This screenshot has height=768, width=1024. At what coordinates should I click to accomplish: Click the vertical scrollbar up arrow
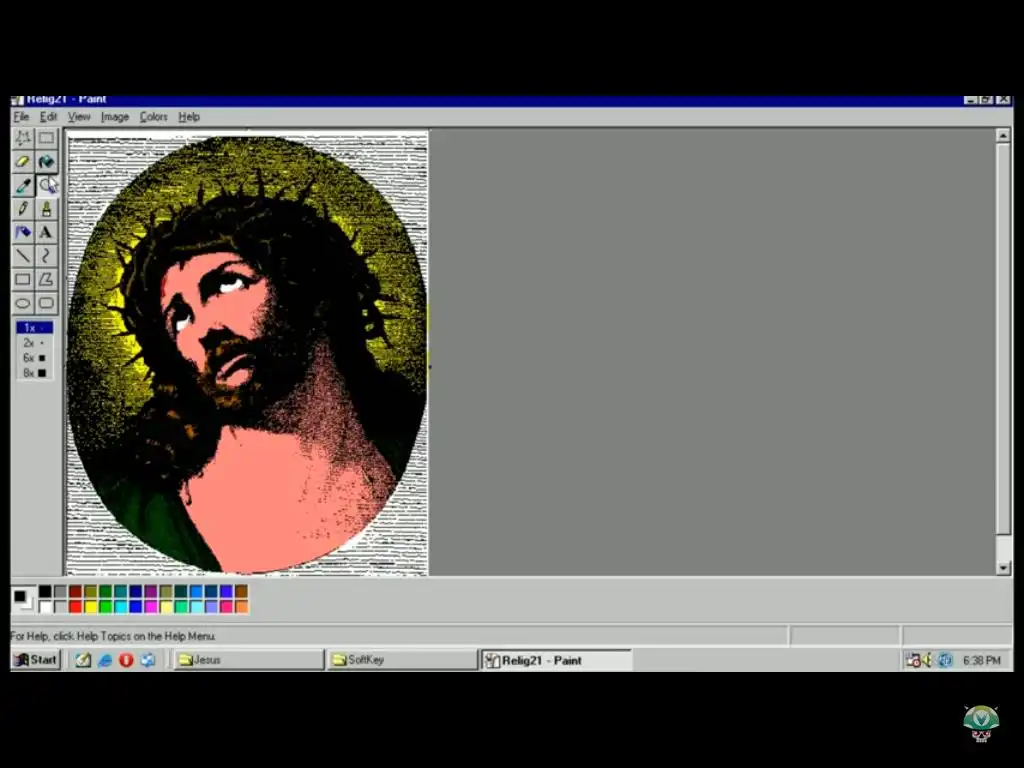pos(1003,135)
